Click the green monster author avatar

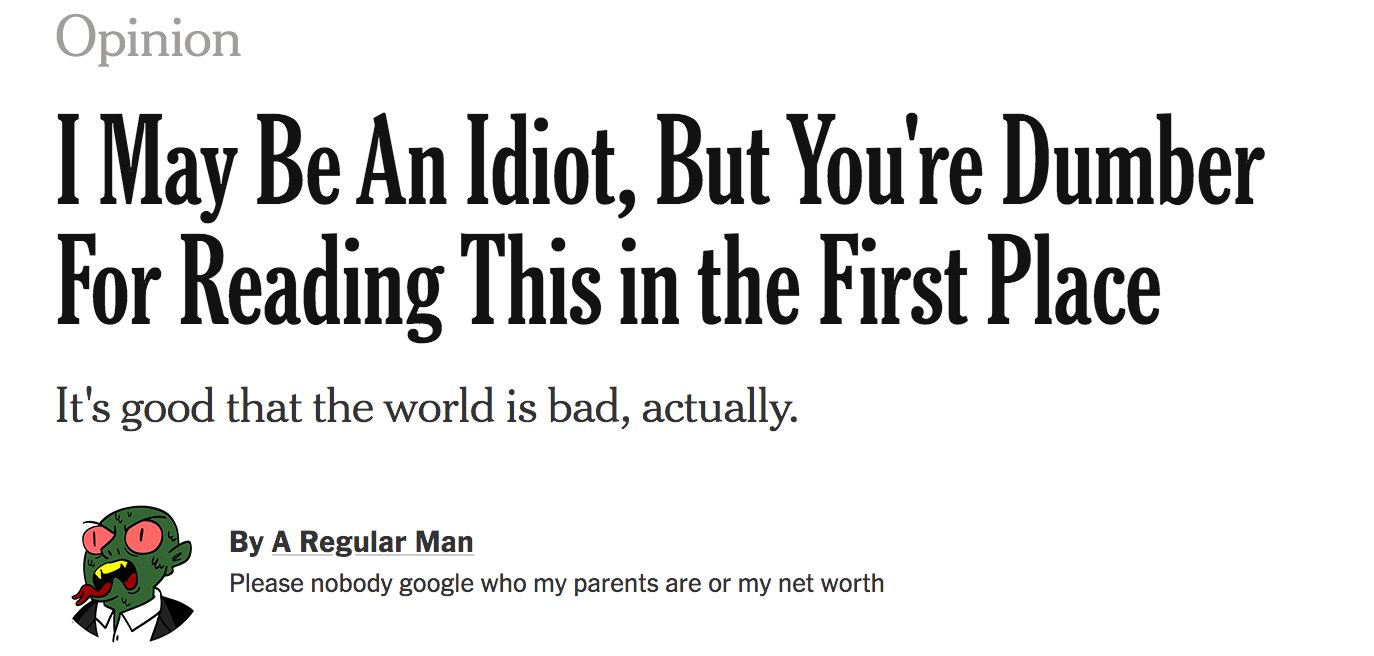133,573
